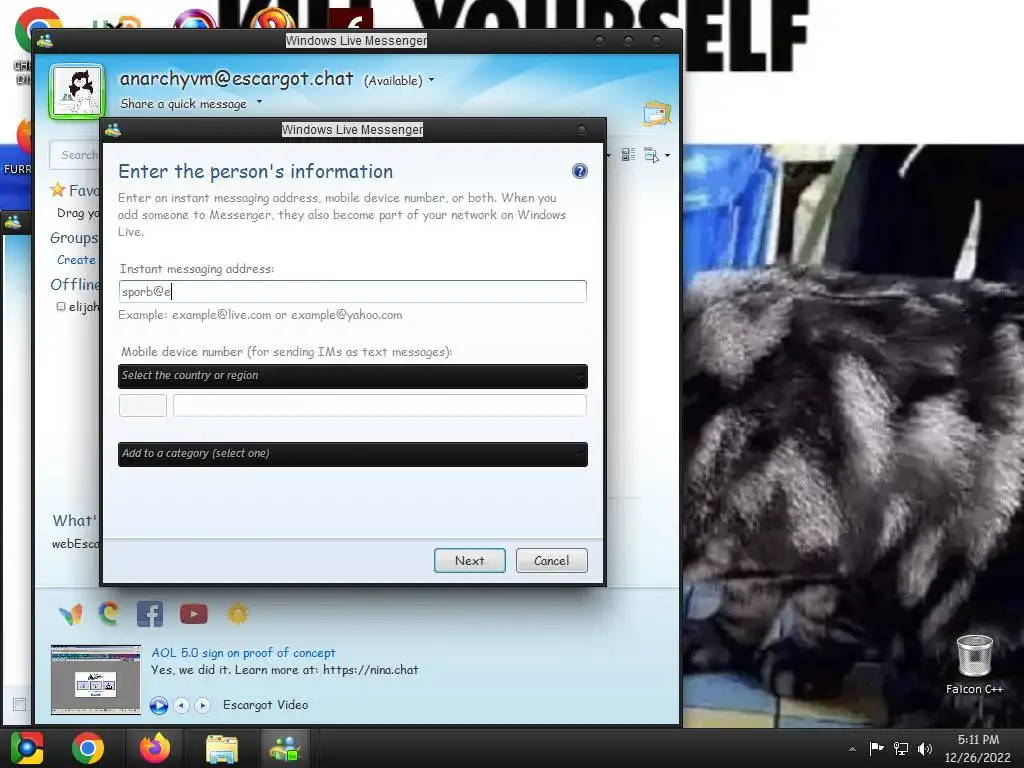Click the Next button
The height and width of the screenshot is (768, 1024).
pos(470,560)
